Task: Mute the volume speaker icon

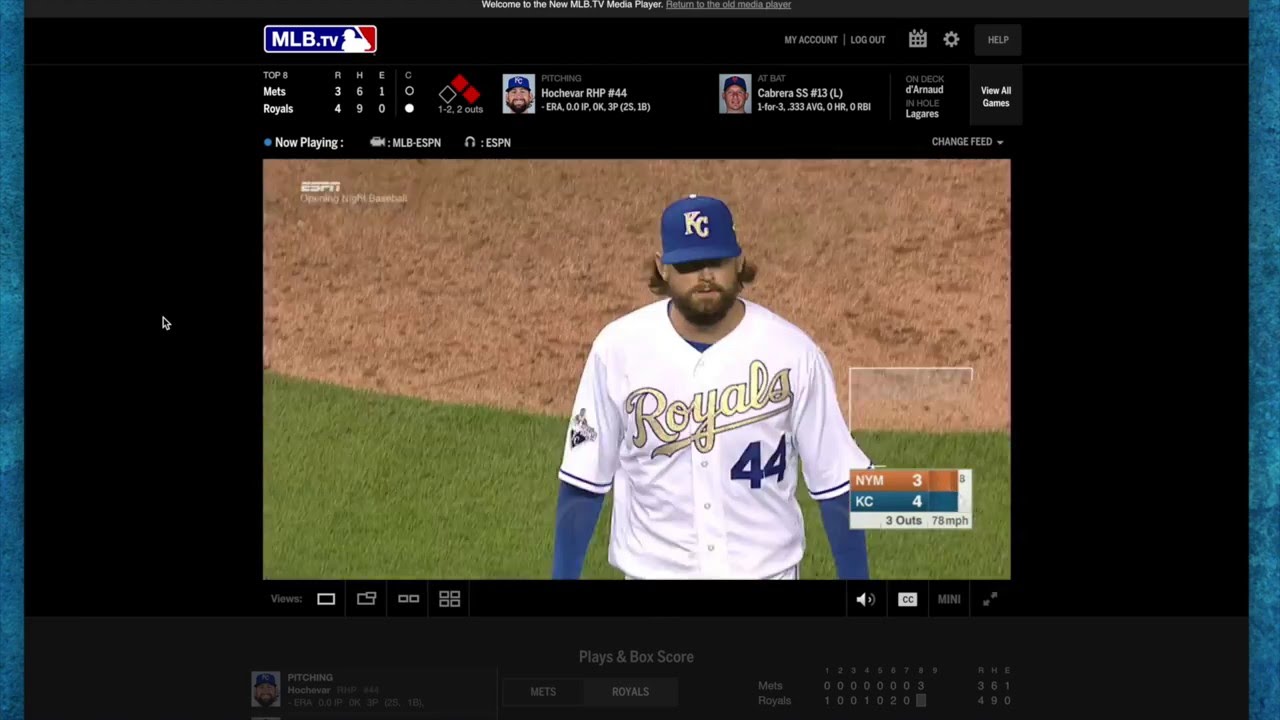Action: pos(865,600)
